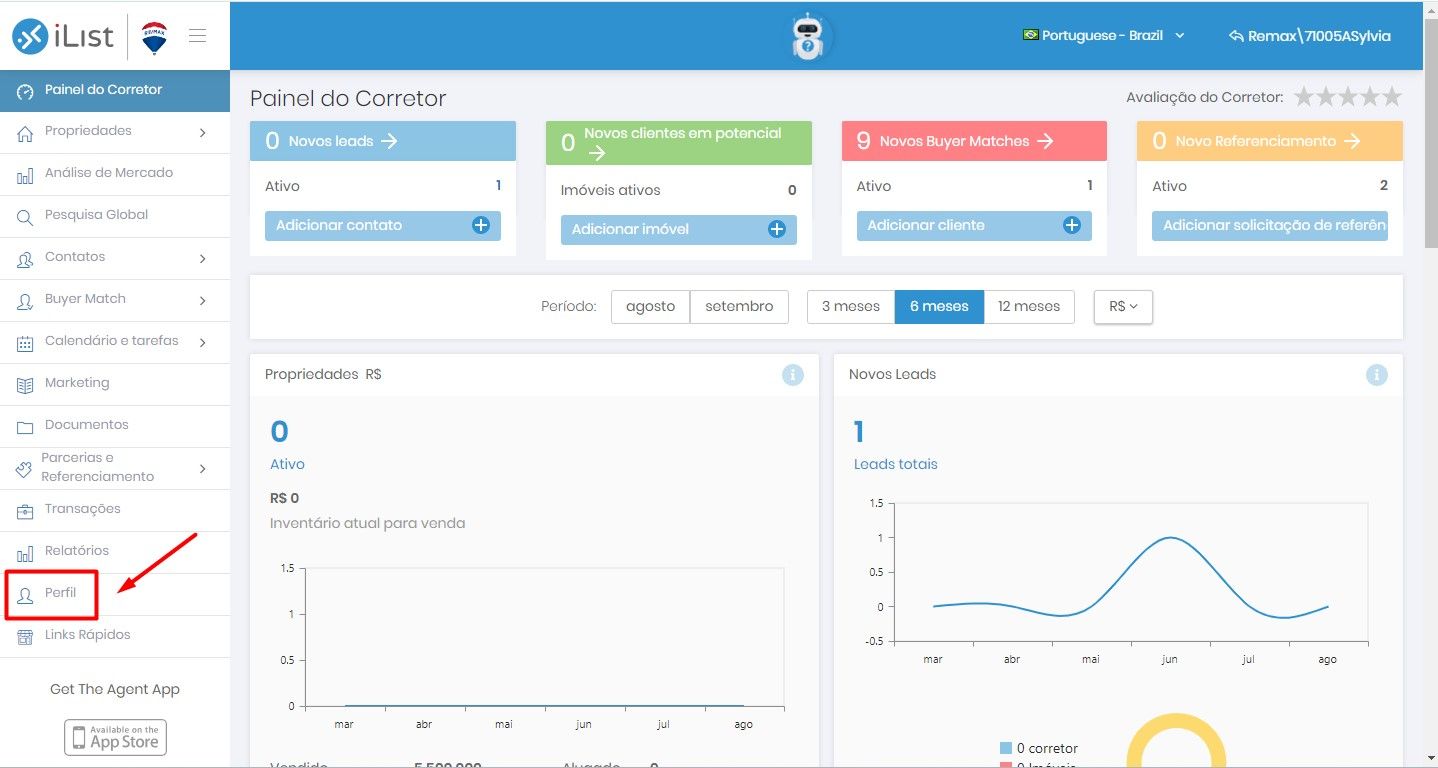Click the blue 0 corretor legend swatch
This screenshot has height=768, width=1438.
point(1006,748)
